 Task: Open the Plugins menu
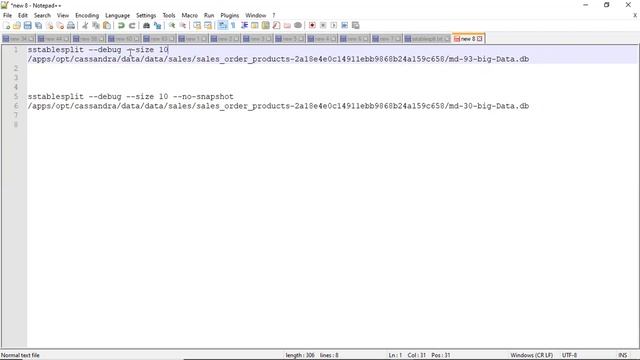coord(229,15)
